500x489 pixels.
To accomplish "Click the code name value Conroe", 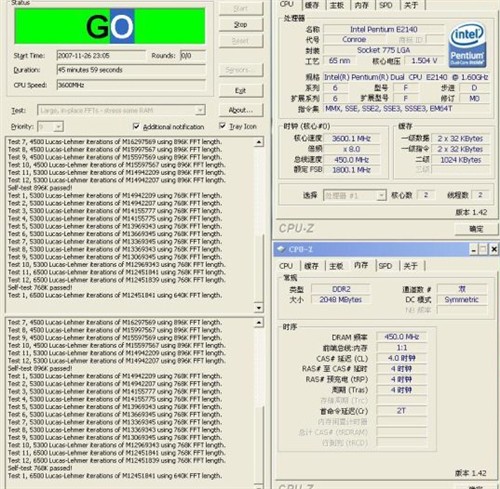I will click(x=354, y=40).
